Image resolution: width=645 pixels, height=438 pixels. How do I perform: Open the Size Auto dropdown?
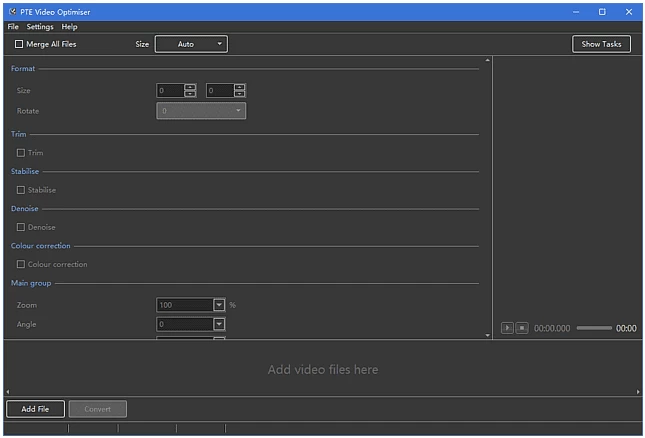(x=191, y=44)
